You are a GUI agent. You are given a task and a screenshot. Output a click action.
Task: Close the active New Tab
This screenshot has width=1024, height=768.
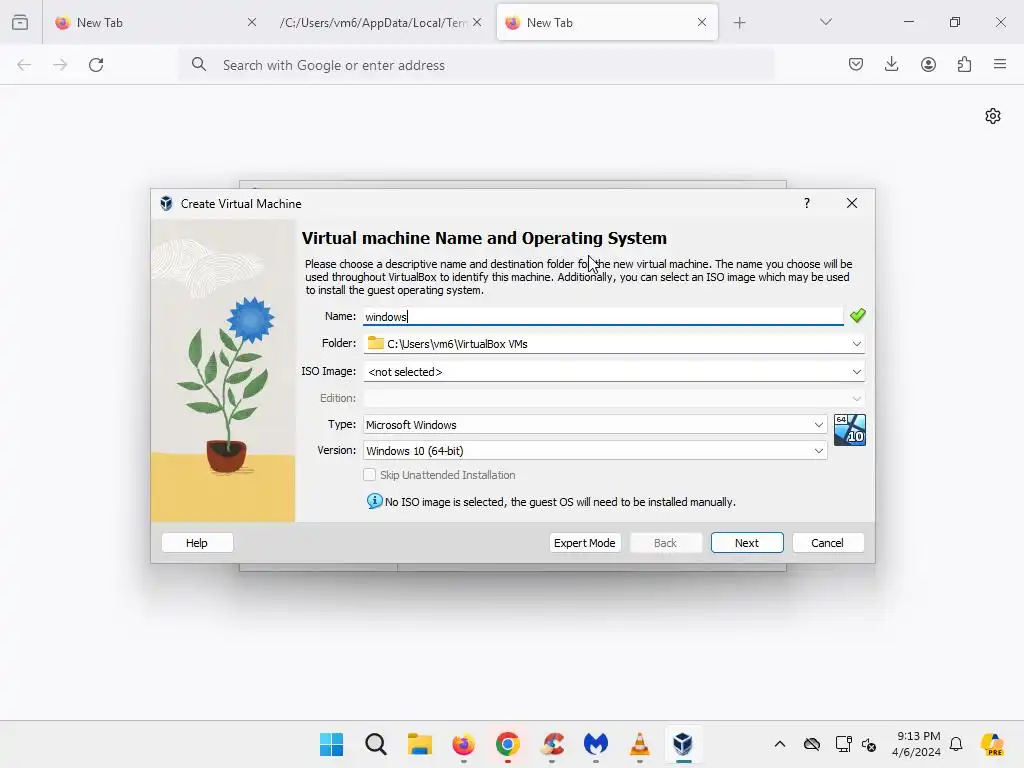click(x=702, y=22)
